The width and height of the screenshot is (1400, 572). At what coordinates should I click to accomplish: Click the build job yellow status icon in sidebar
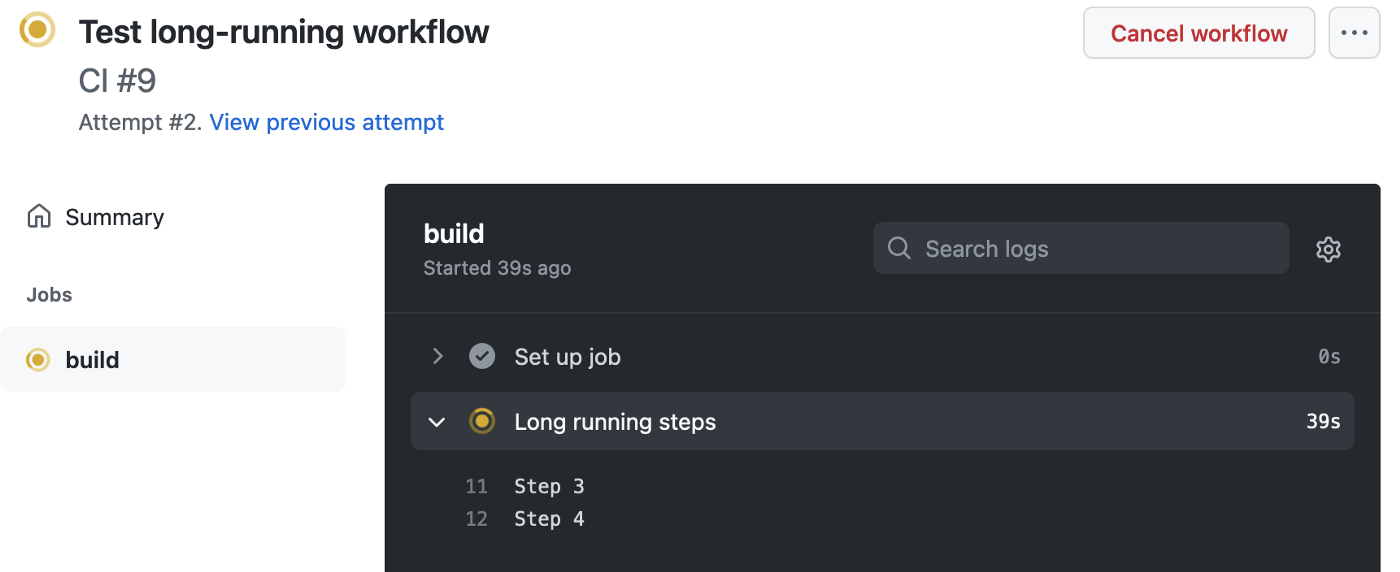point(38,359)
